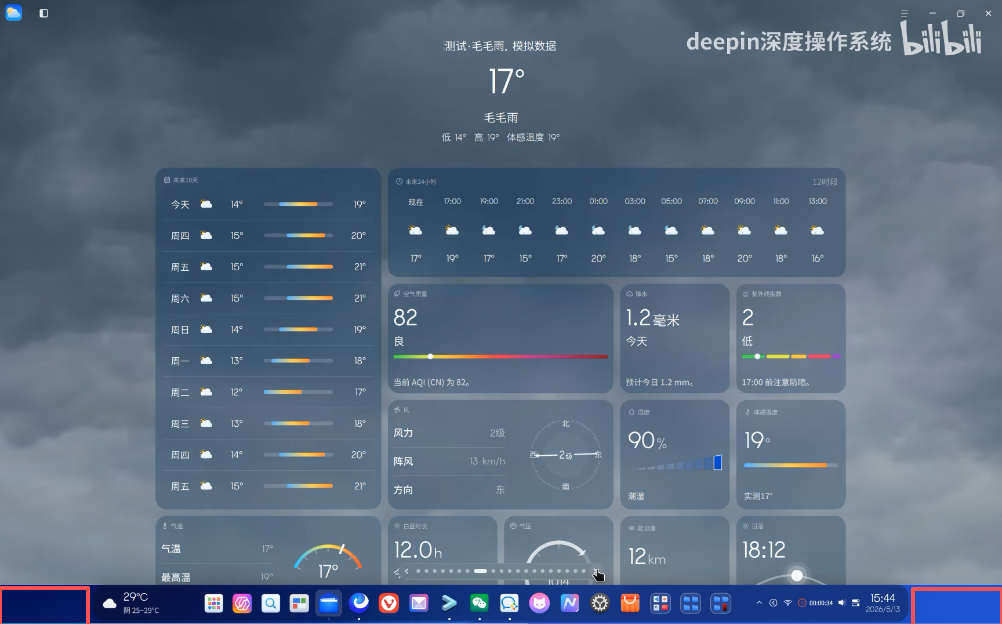This screenshot has height=624, width=1002.
Task: Click the 现在 hourly forecast column
Action: (415, 230)
